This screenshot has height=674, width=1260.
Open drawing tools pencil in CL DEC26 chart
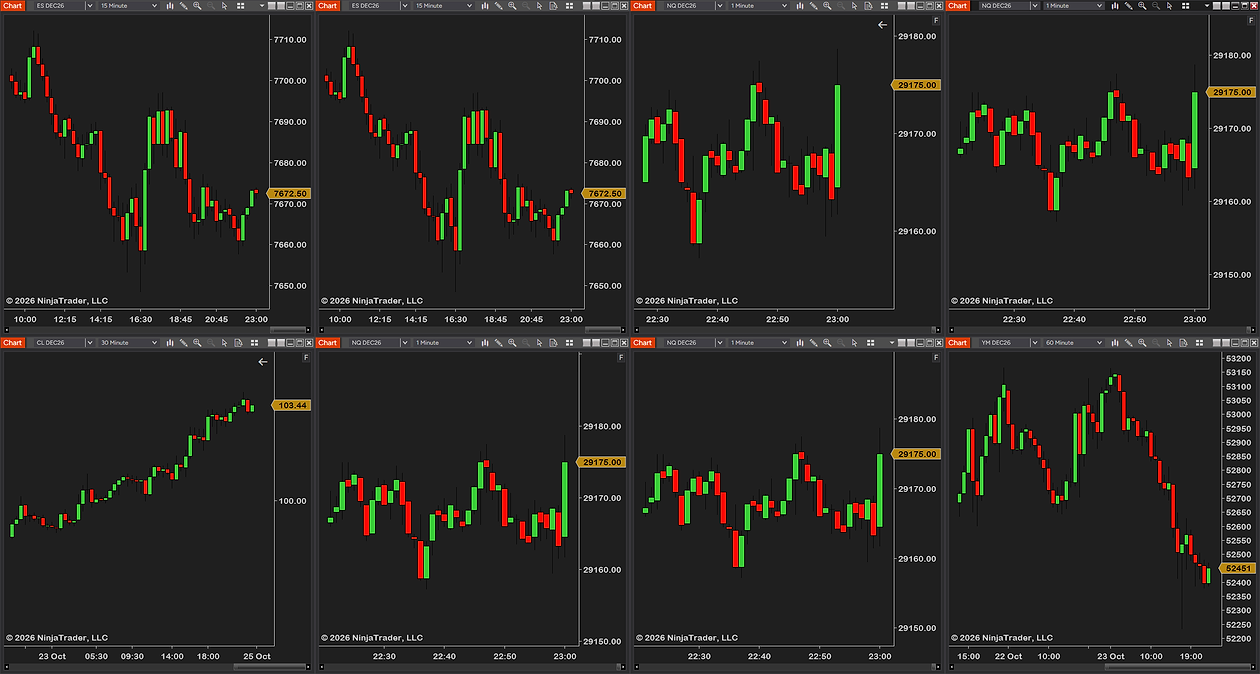tap(184, 343)
